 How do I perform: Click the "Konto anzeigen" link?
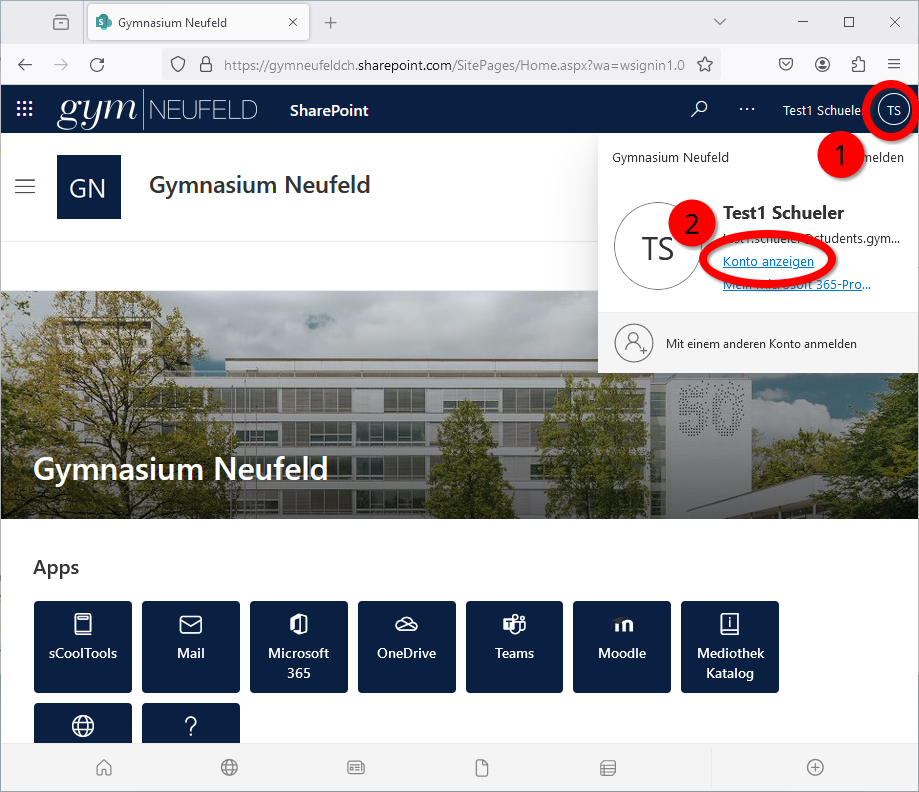[x=768, y=261]
